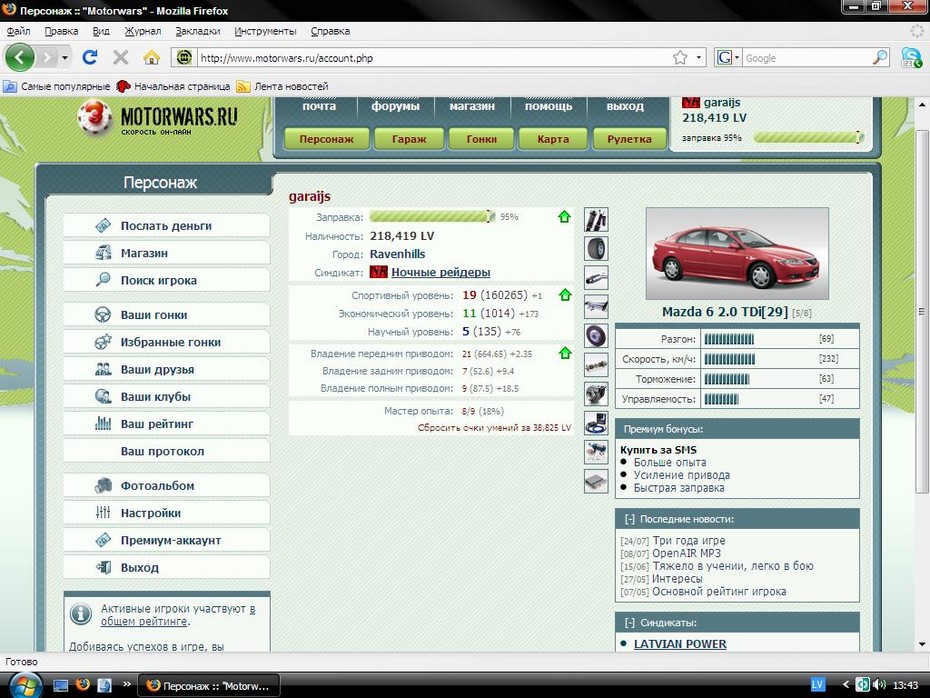Show hidden system tray icons
The width and height of the screenshot is (930, 698).
(846, 685)
